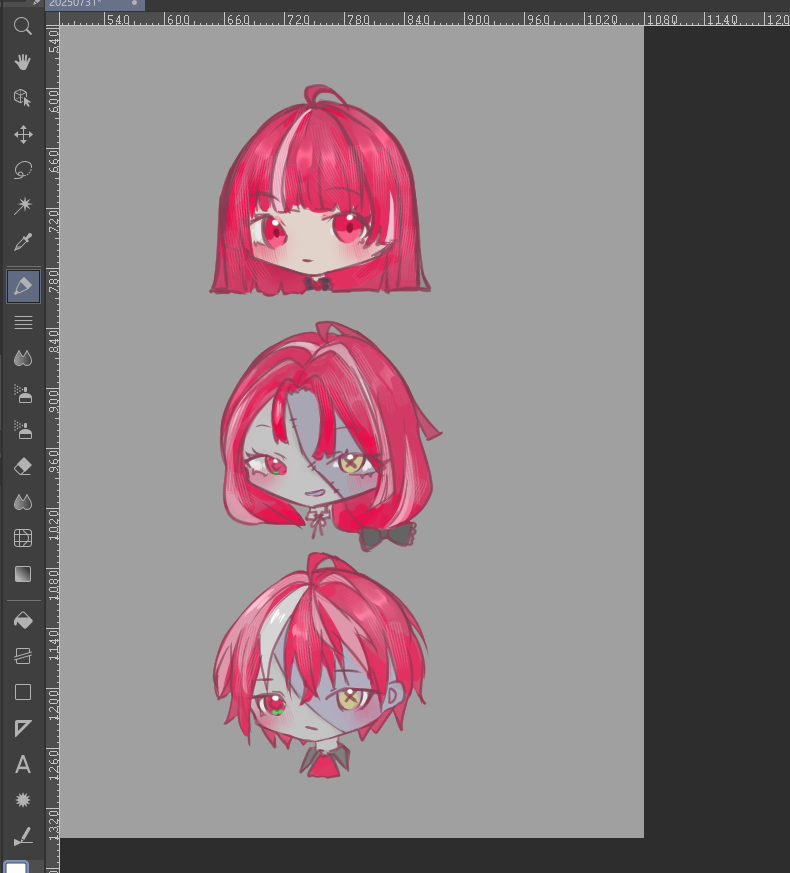Select the Hand move-canvas tool

pos(23,62)
